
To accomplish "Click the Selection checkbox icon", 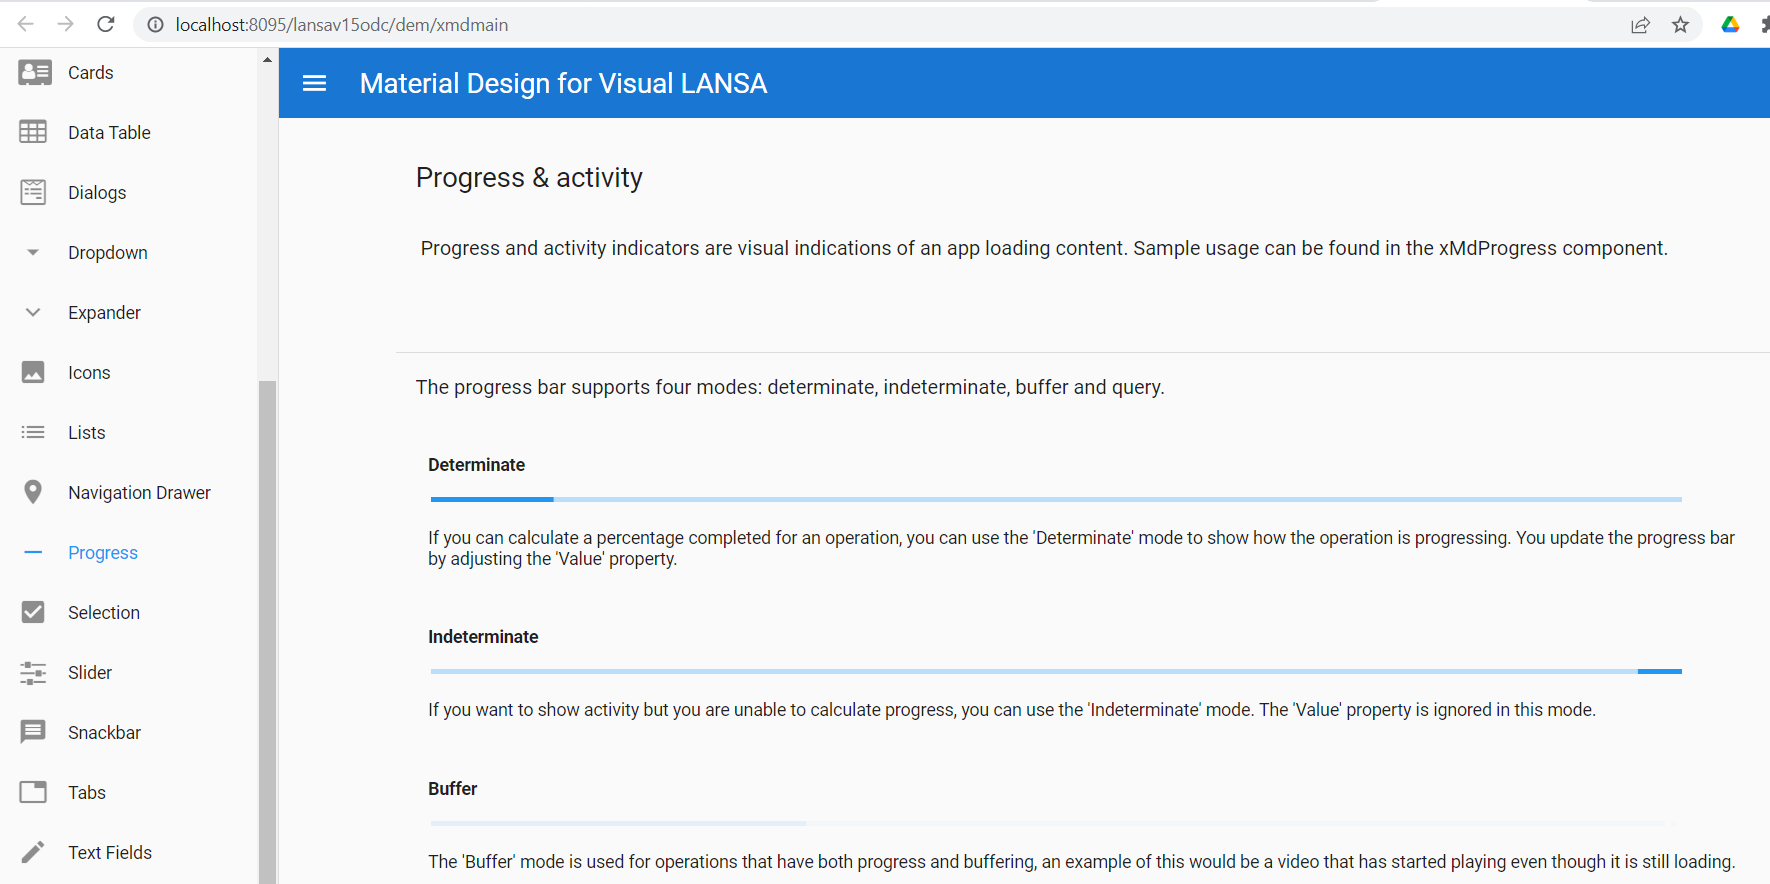I will pyautogui.click(x=33, y=612).
